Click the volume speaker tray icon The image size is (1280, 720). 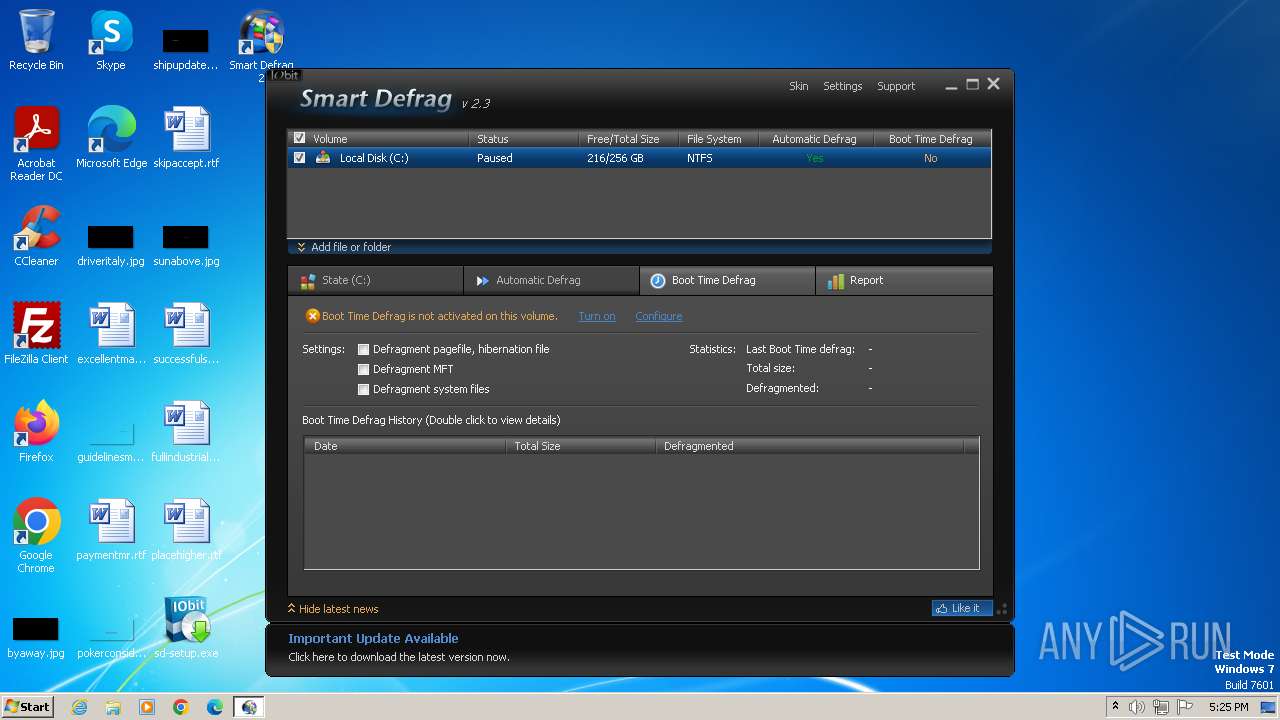1137,707
